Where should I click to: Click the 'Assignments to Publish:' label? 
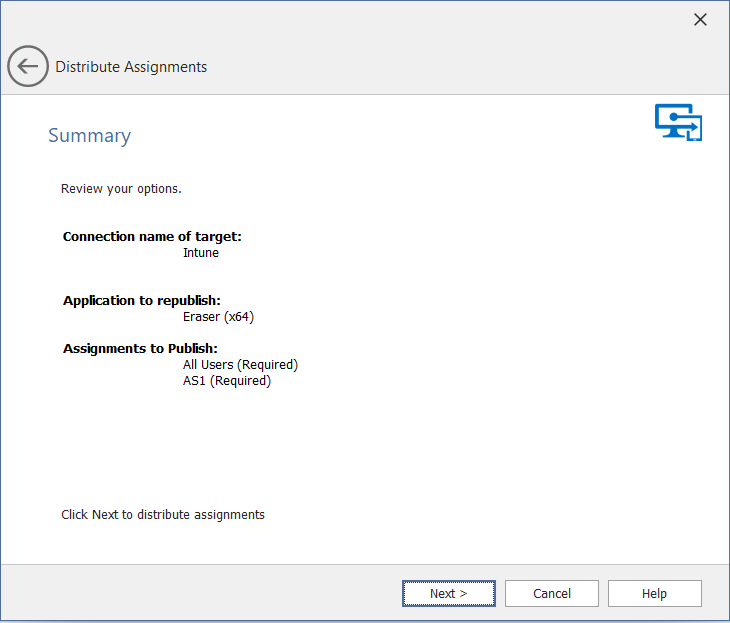[140, 349]
